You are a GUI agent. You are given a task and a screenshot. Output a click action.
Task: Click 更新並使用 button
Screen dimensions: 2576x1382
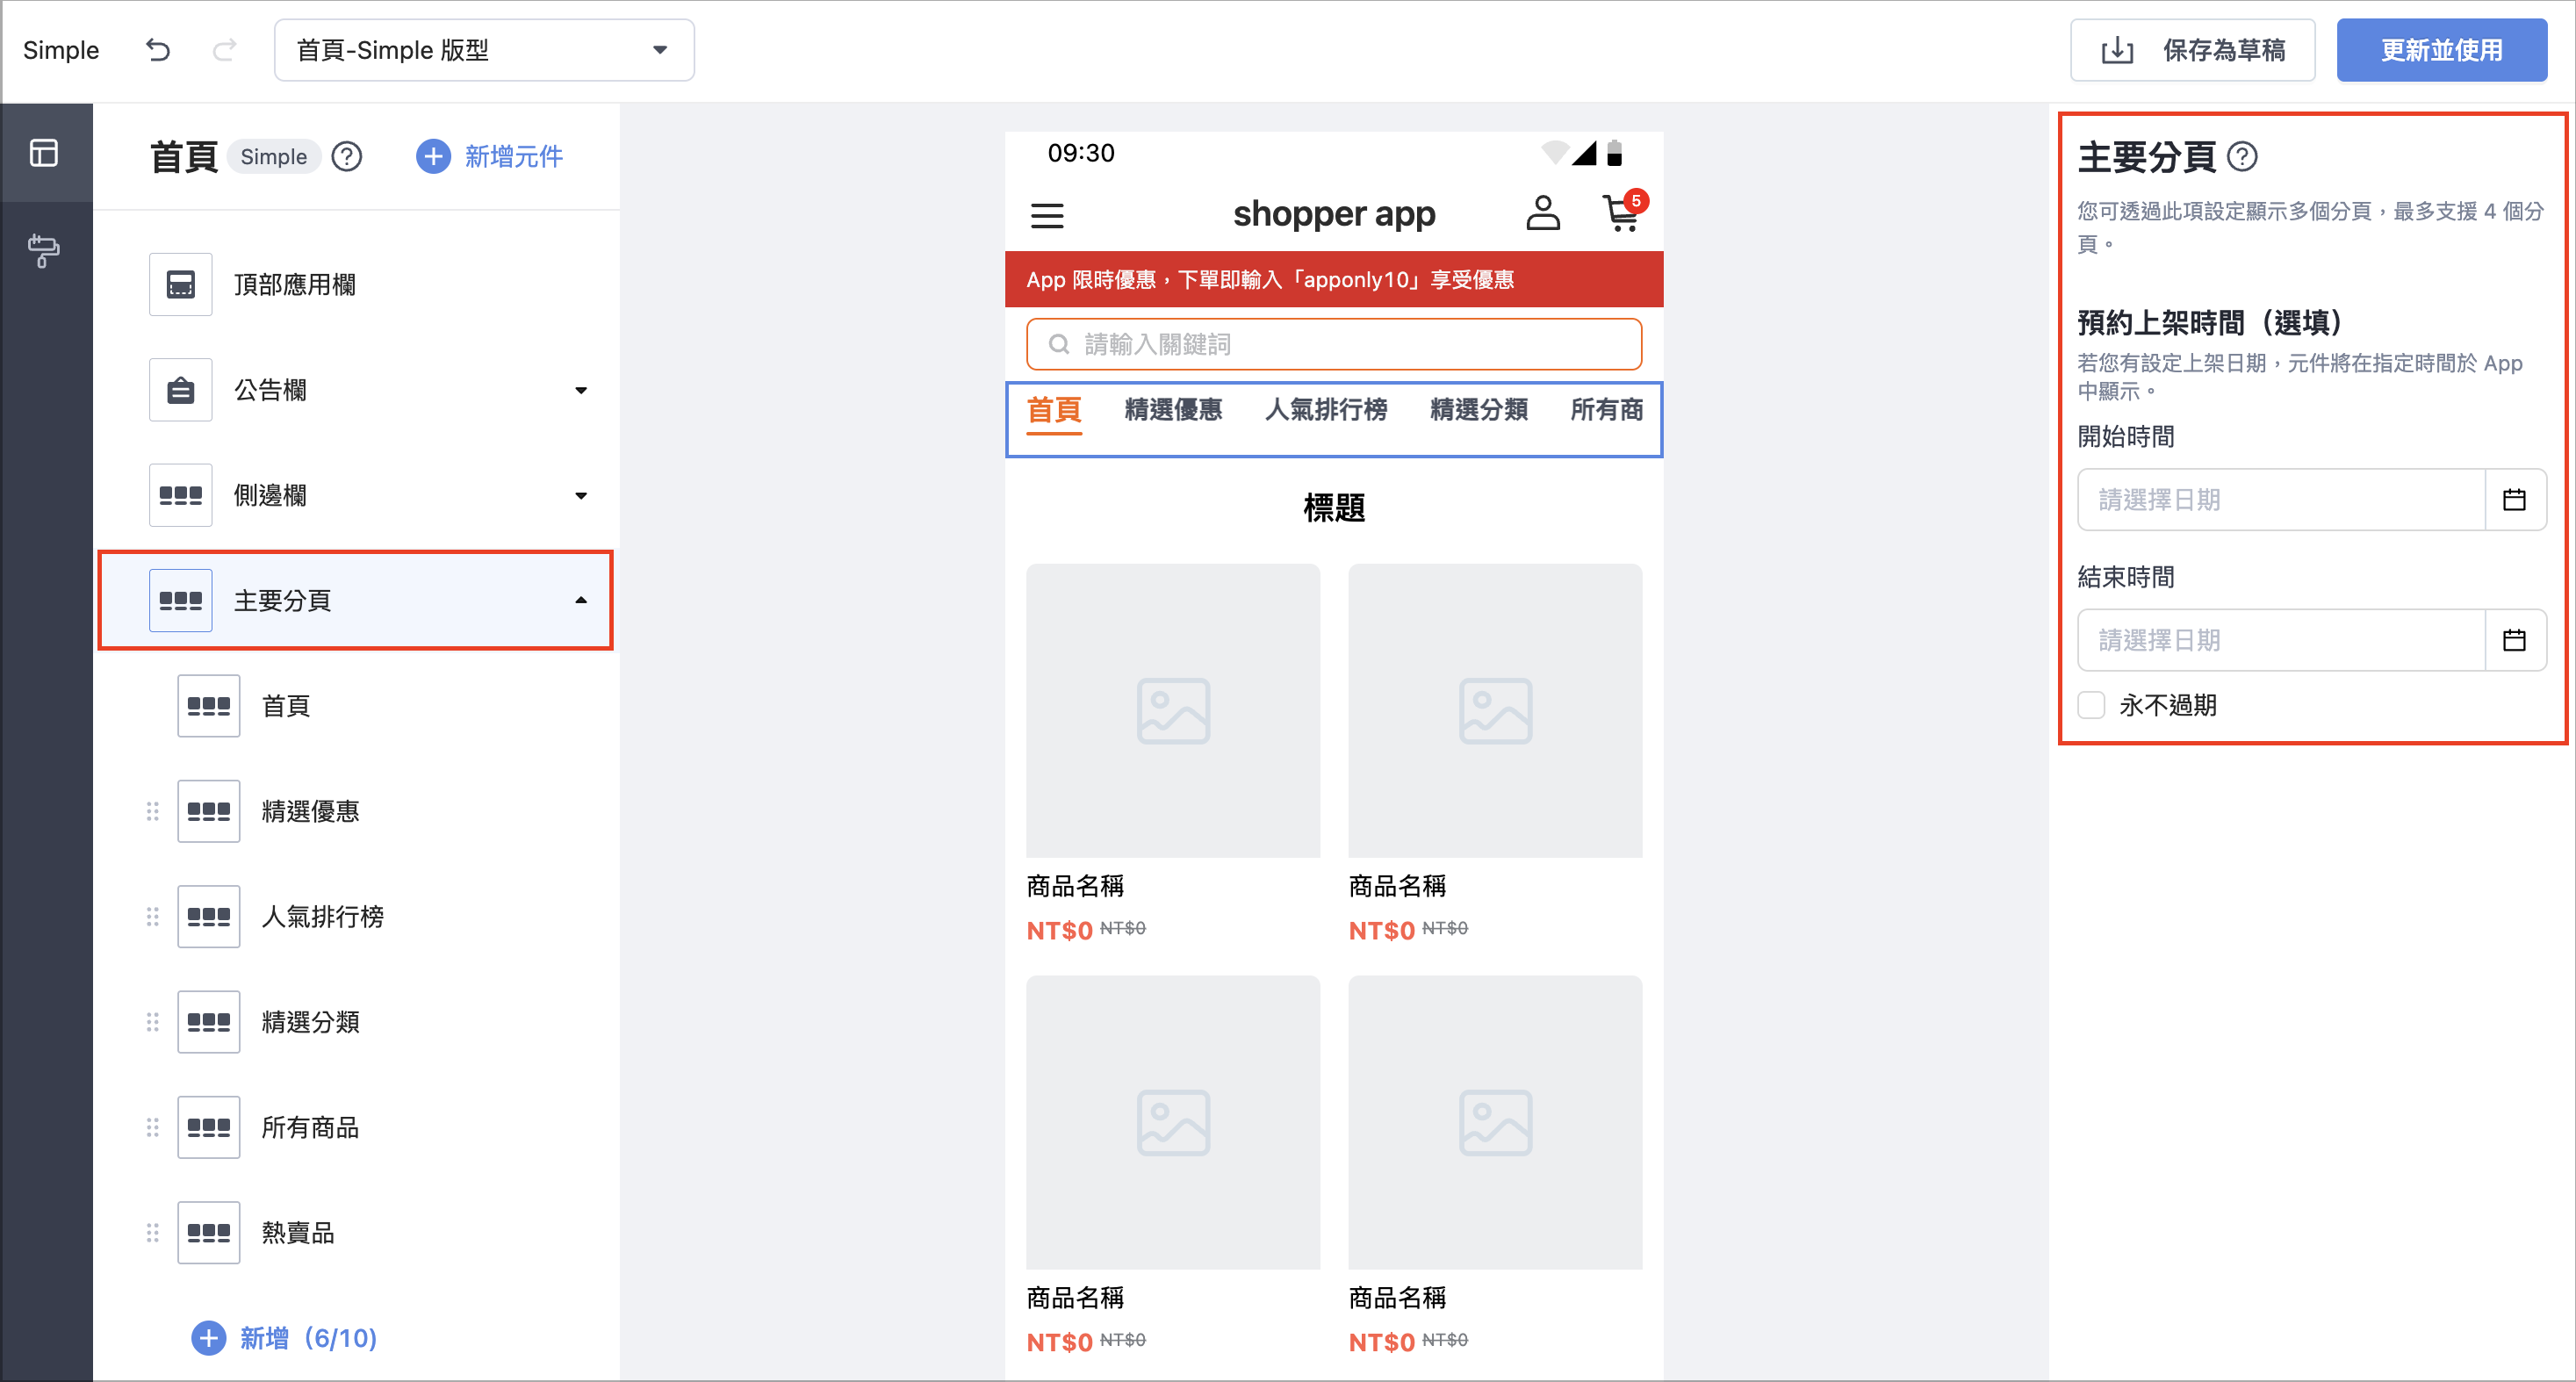tap(2441, 50)
